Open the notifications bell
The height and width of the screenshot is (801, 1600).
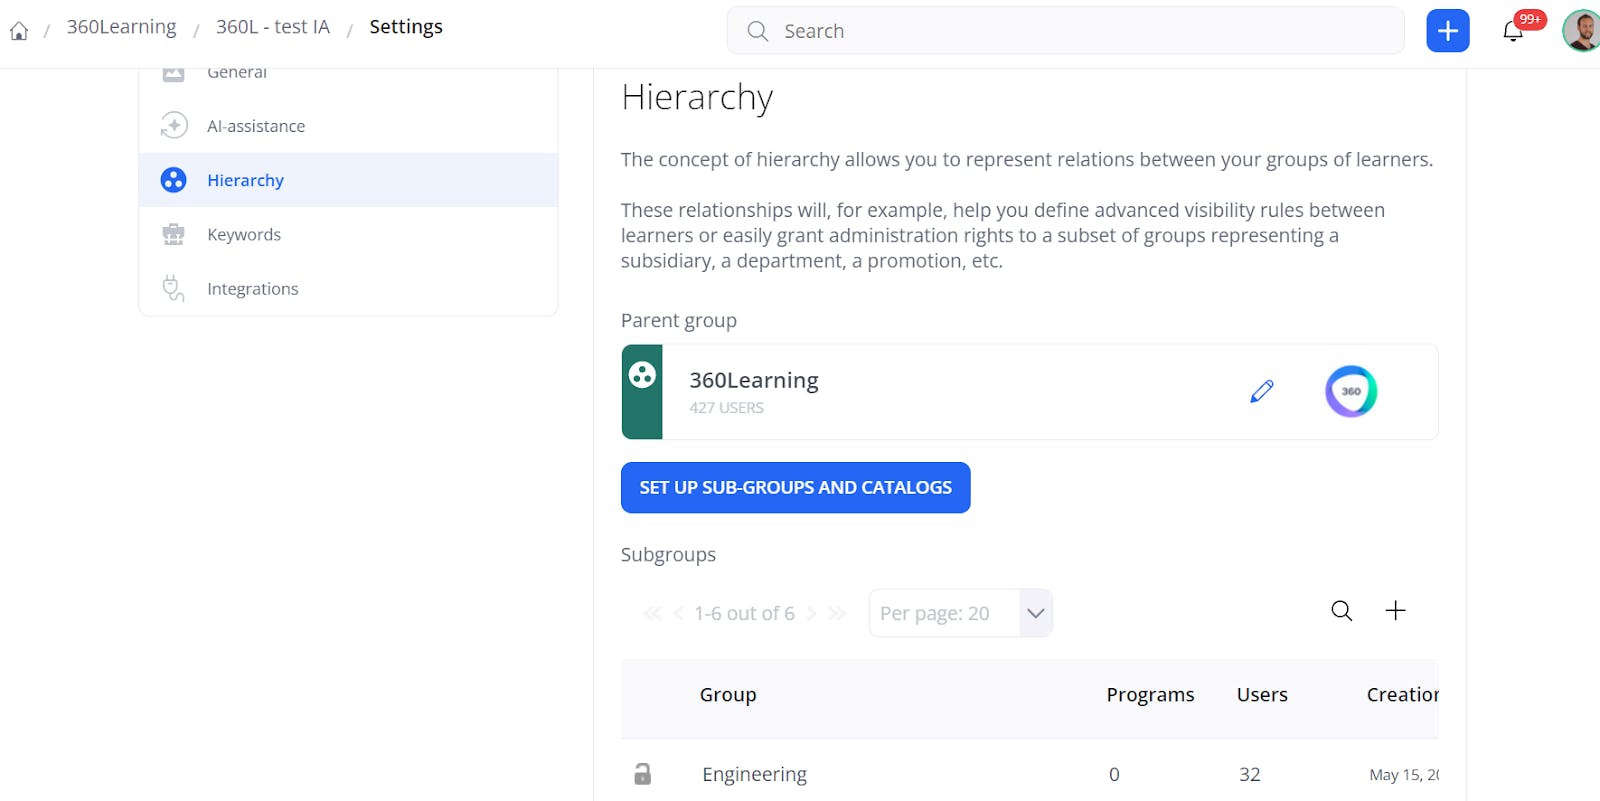point(1513,31)
